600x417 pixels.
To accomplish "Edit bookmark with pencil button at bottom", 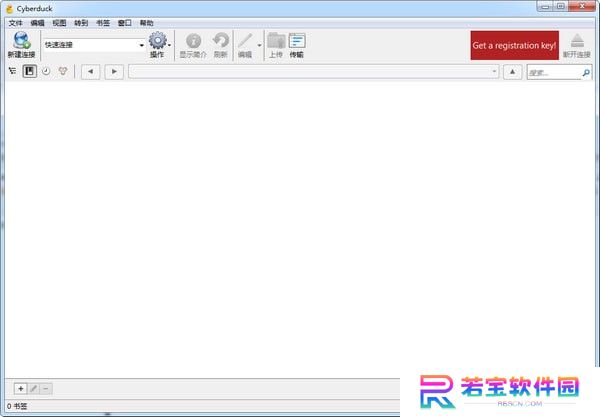I will pos(33,389).
